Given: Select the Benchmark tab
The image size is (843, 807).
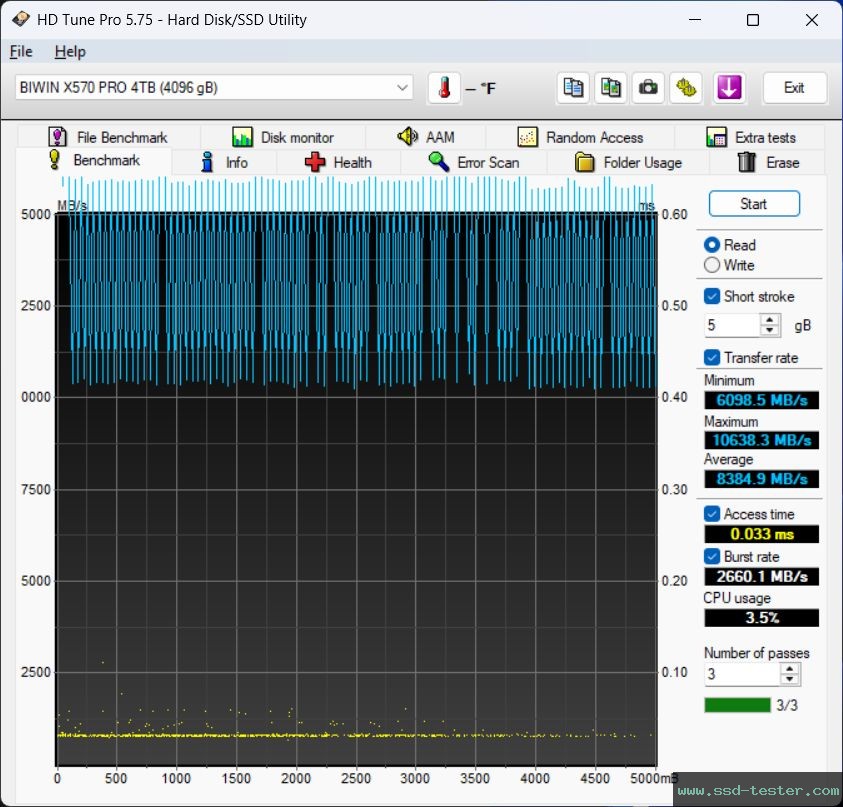Looking at the screenshot, I should pos(94,160).
